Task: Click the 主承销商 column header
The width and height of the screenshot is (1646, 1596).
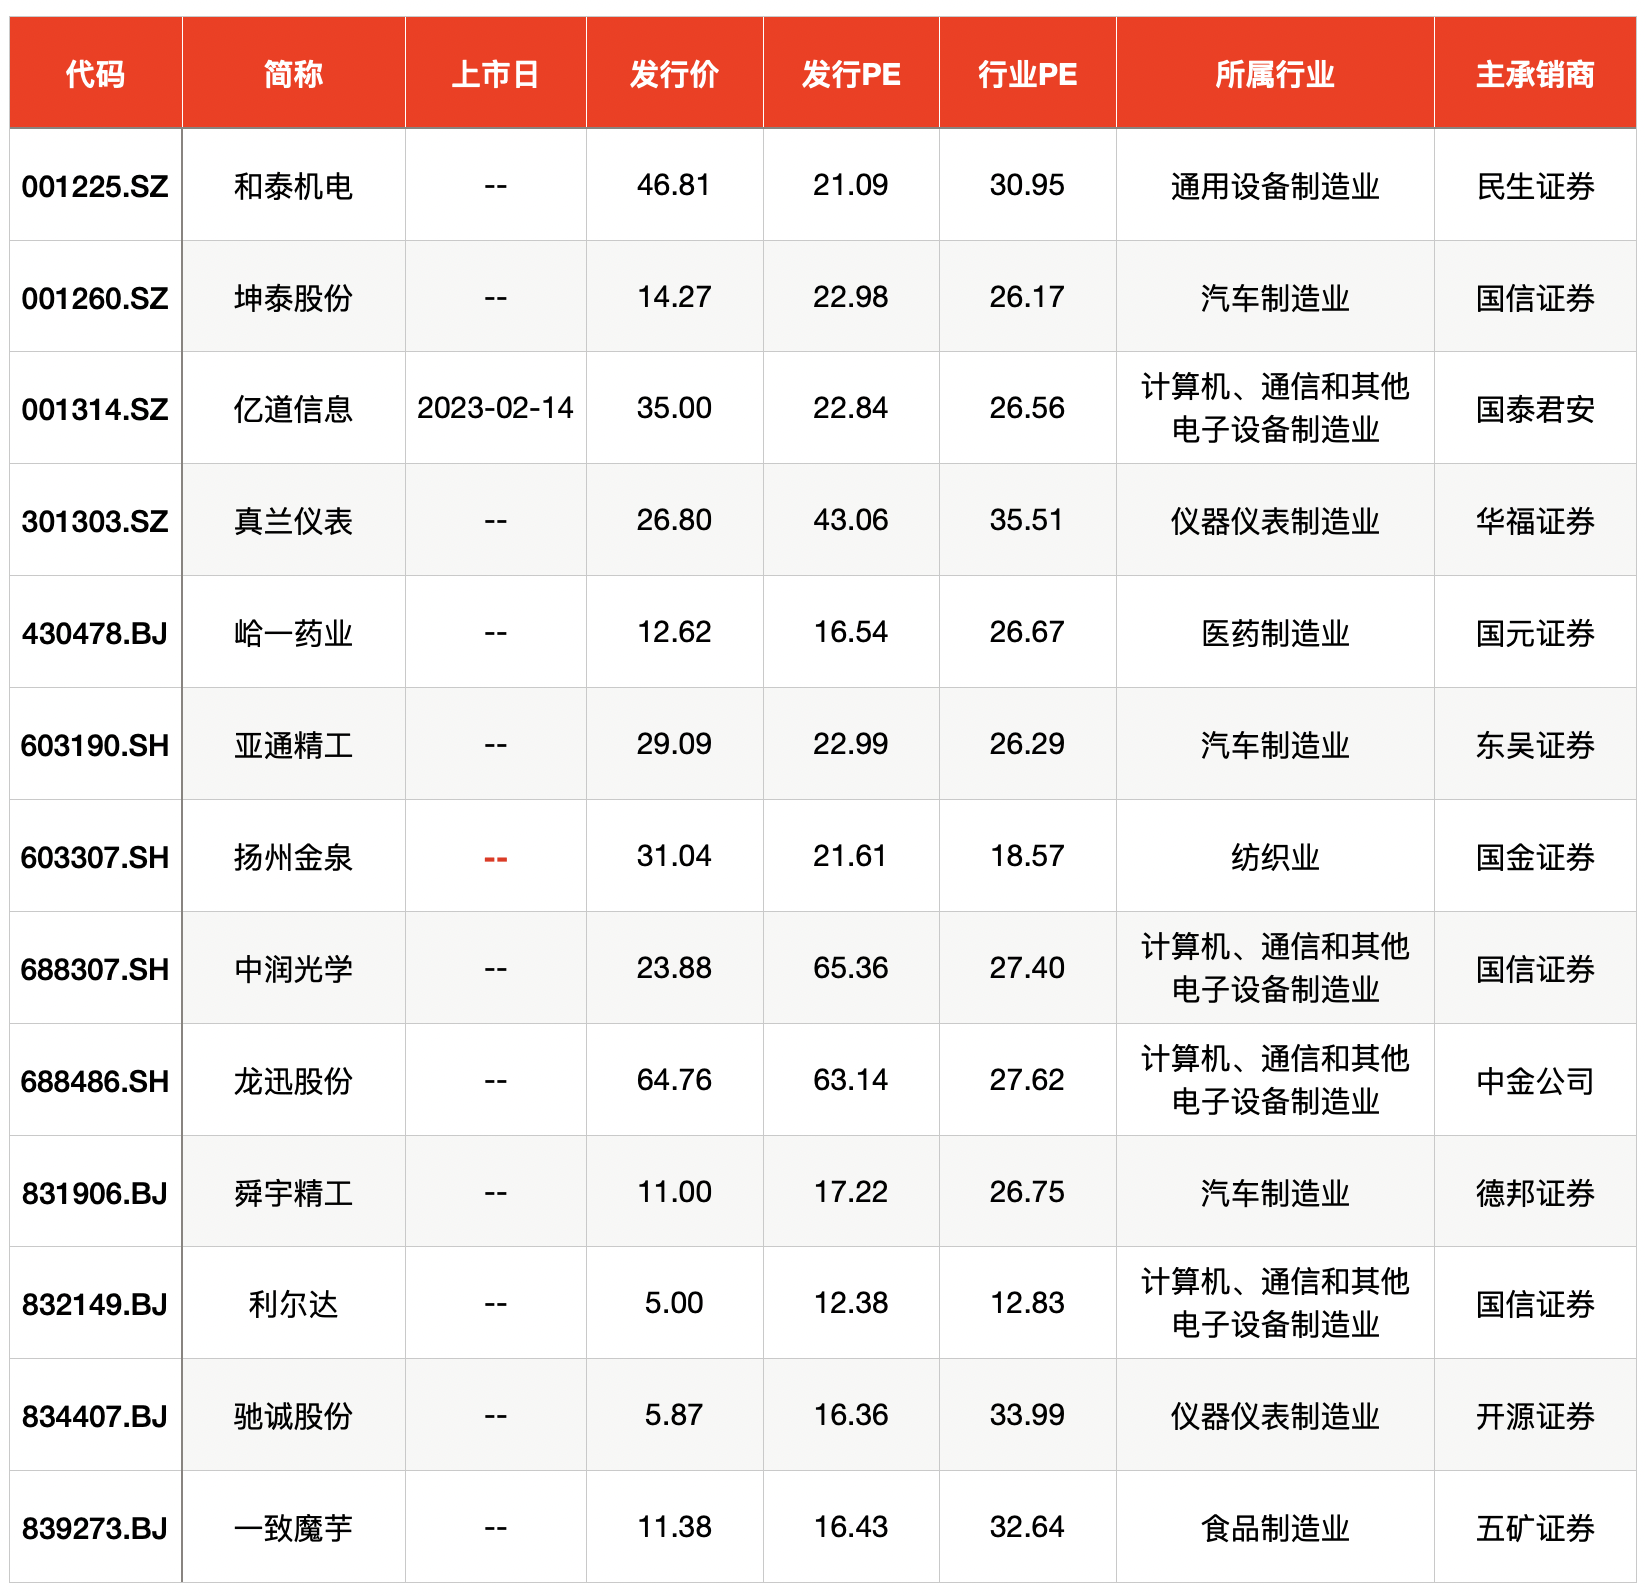Action: 1535,74
